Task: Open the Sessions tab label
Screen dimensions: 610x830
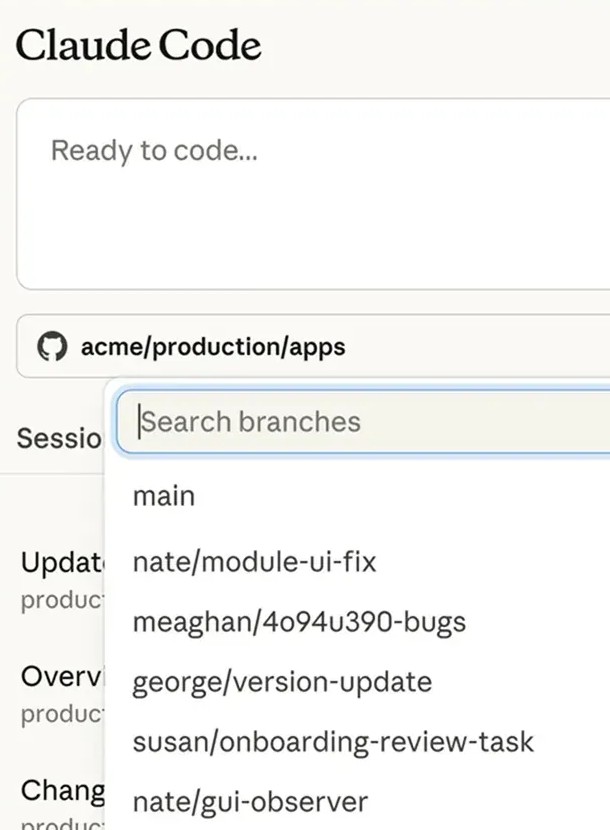Action: coord(59,438)
